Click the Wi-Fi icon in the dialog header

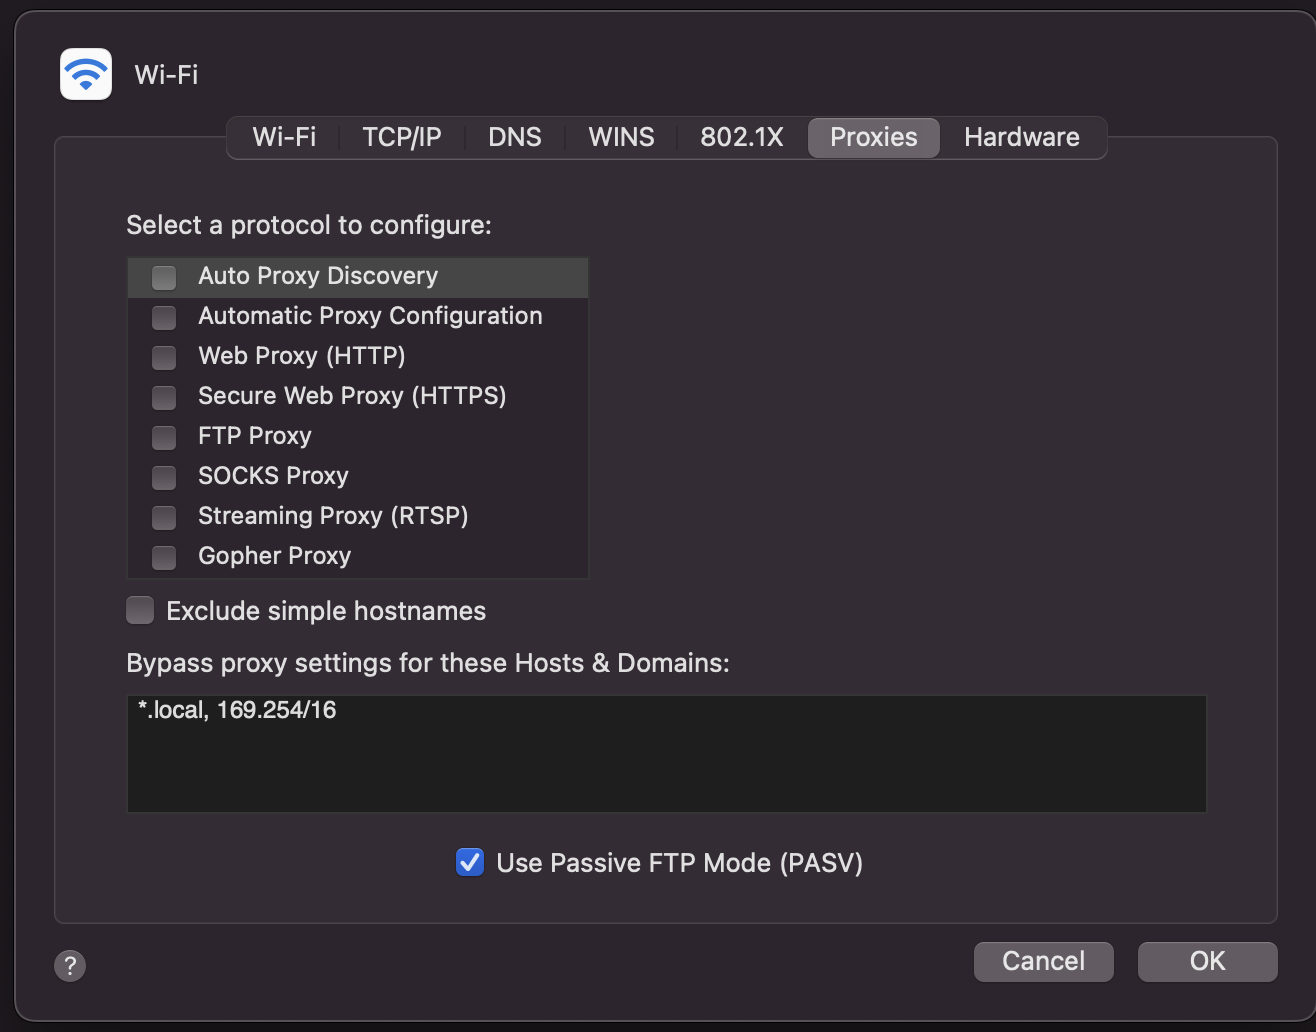(85, 74)
